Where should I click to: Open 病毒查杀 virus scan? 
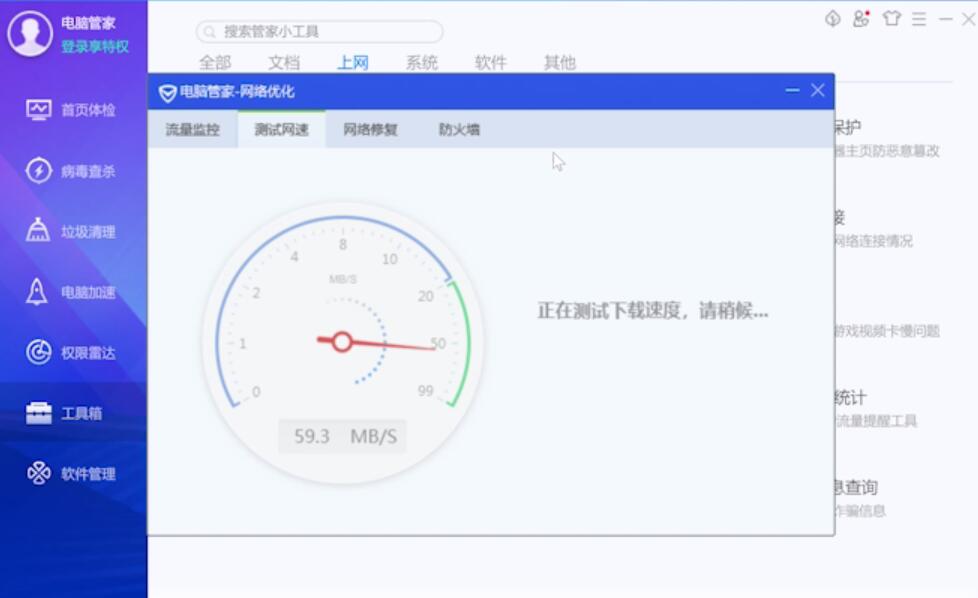pyautogui.click(x=70, y=171)
